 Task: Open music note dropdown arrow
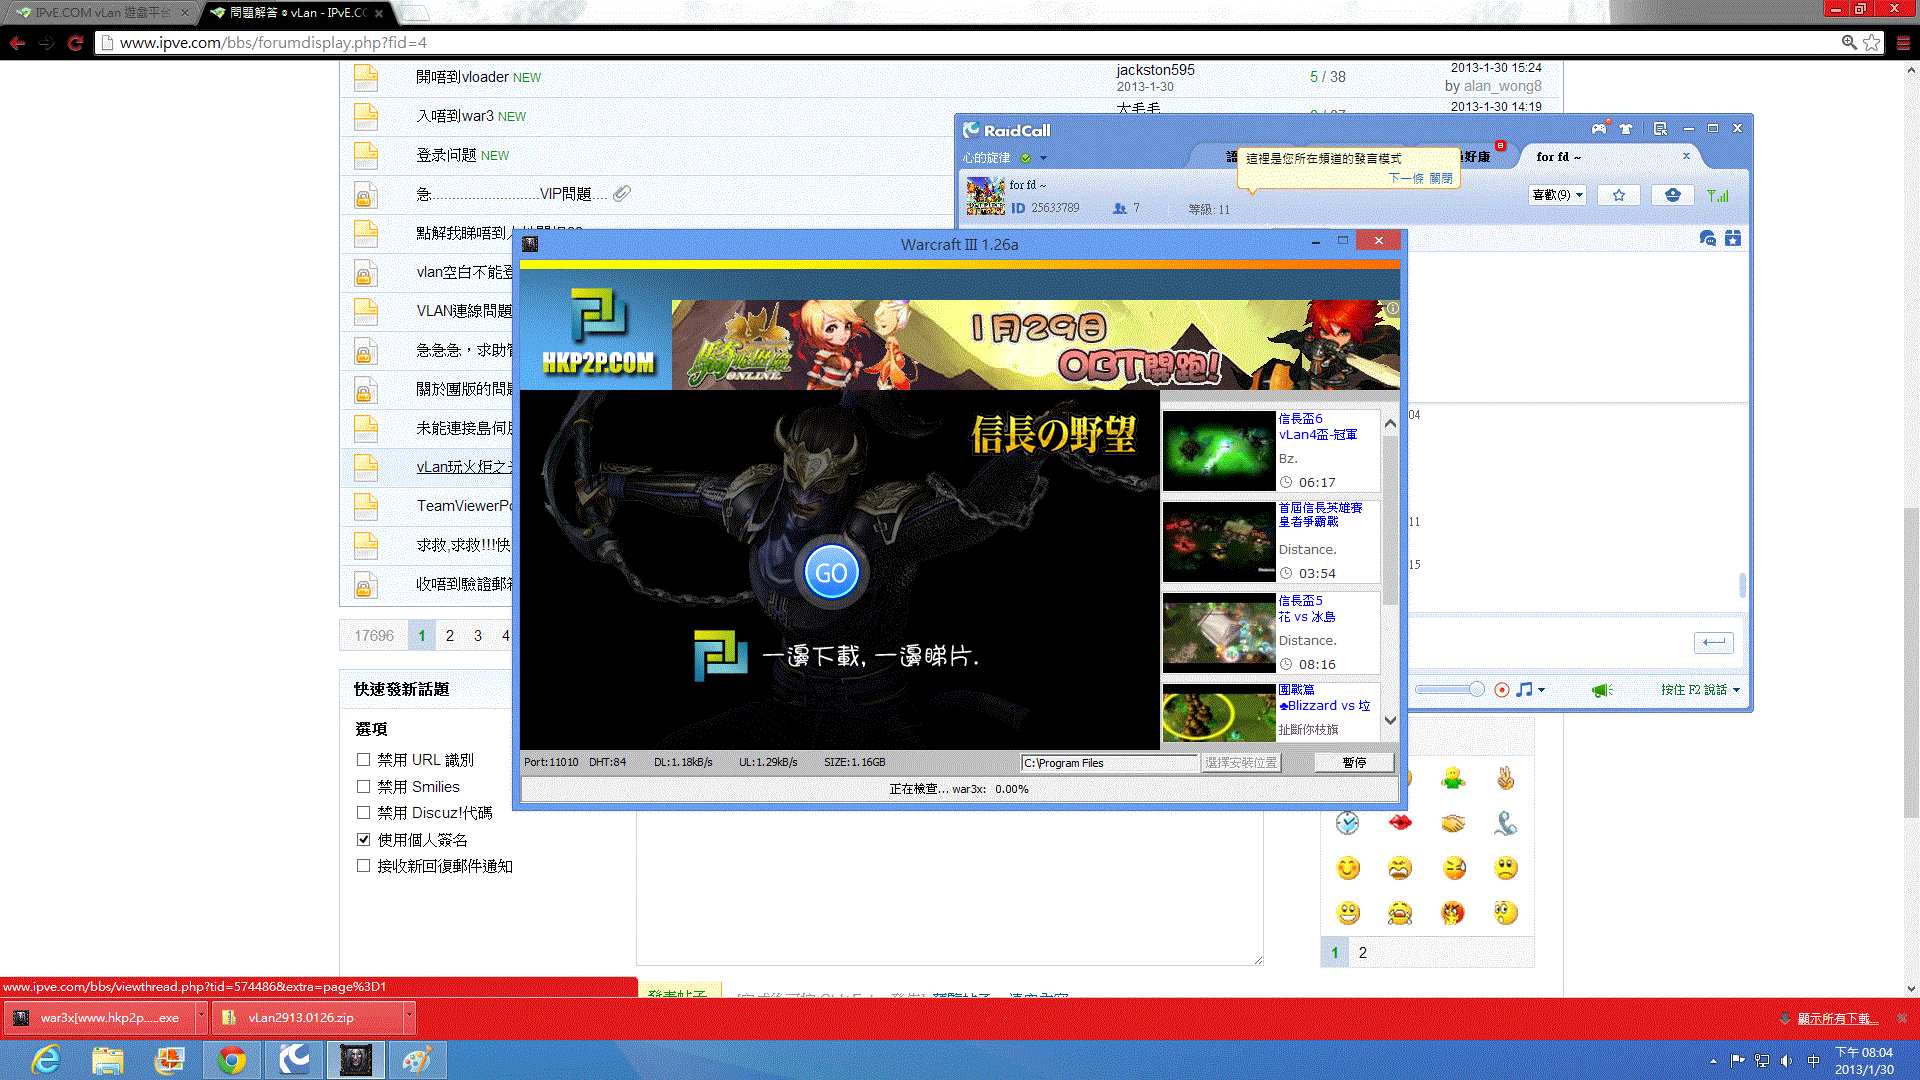click(1541, 690)
